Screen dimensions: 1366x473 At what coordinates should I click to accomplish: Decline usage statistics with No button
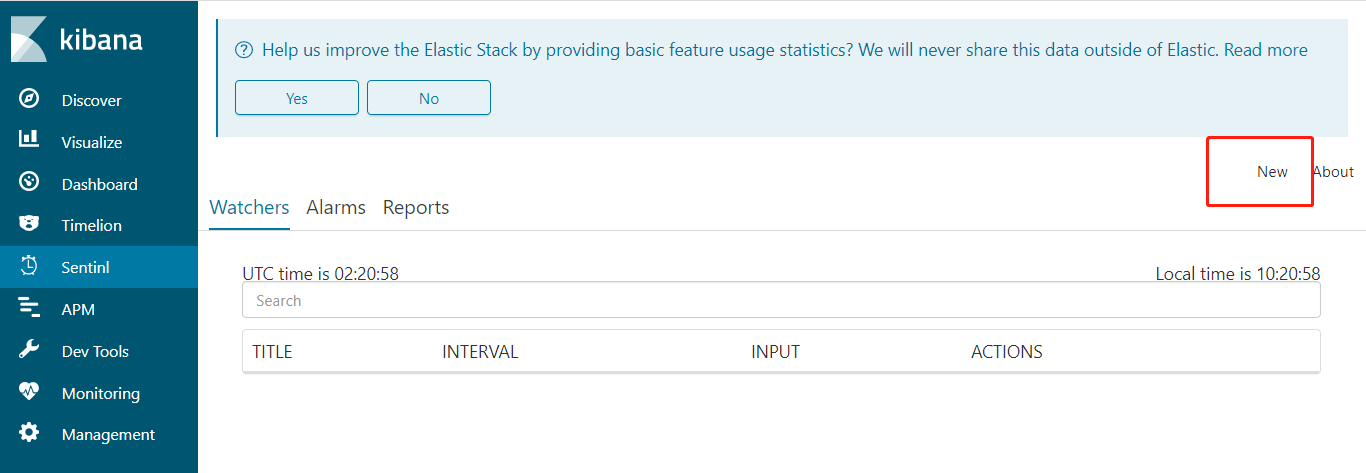429,98
